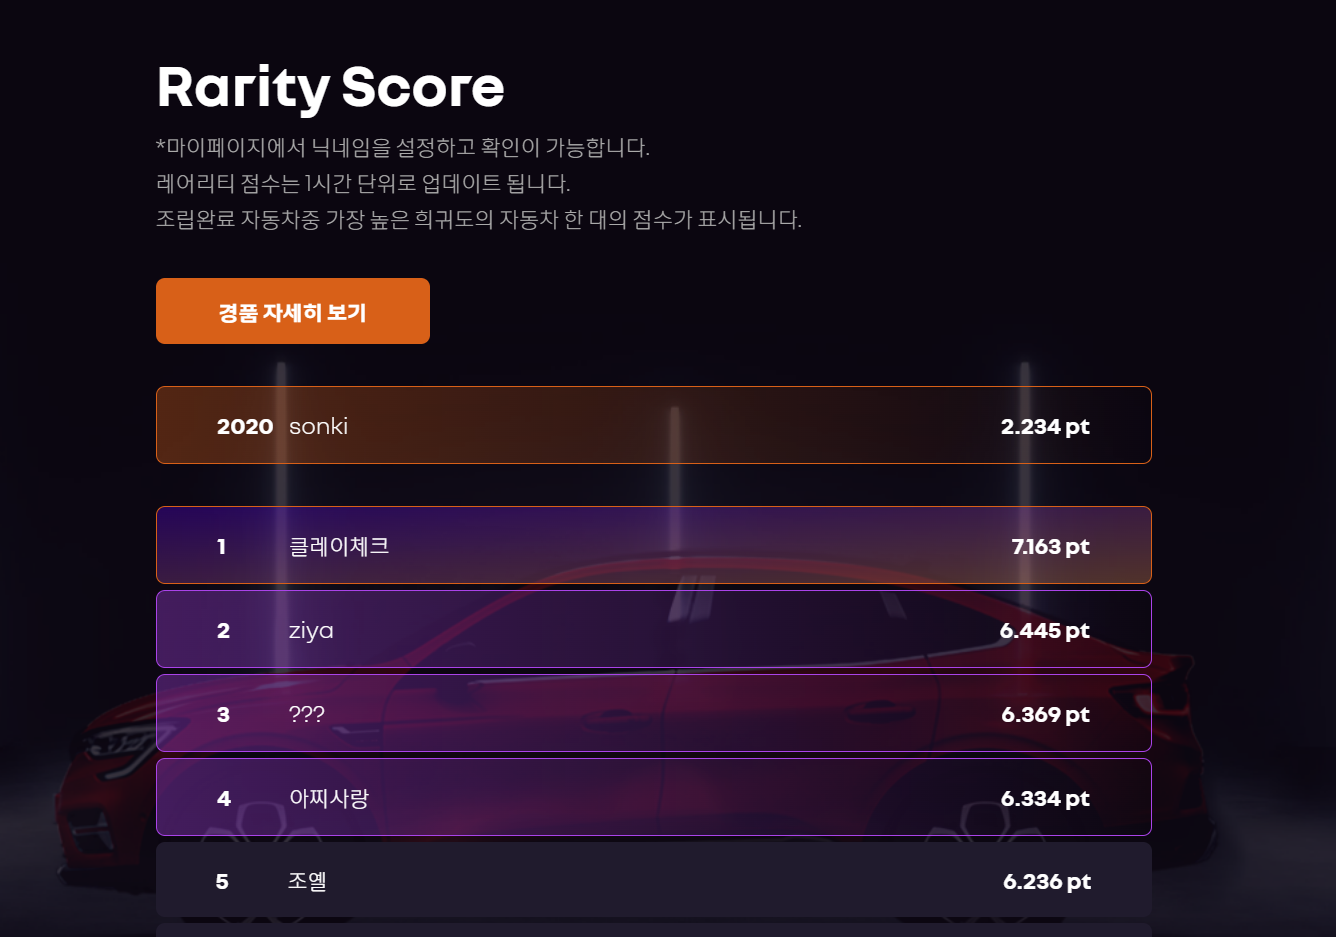Select the second-place row ziya

654,629
